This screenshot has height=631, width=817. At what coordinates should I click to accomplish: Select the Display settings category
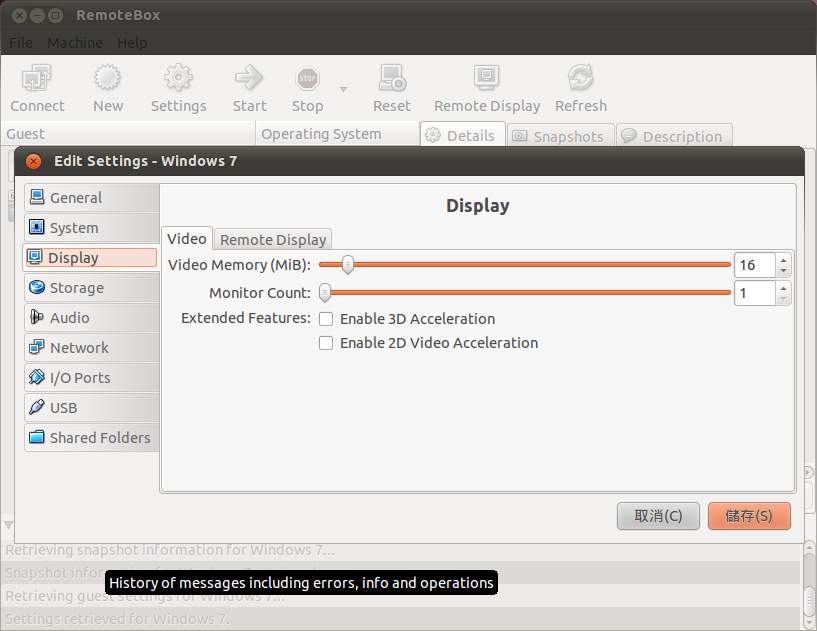tap(91, 258)
